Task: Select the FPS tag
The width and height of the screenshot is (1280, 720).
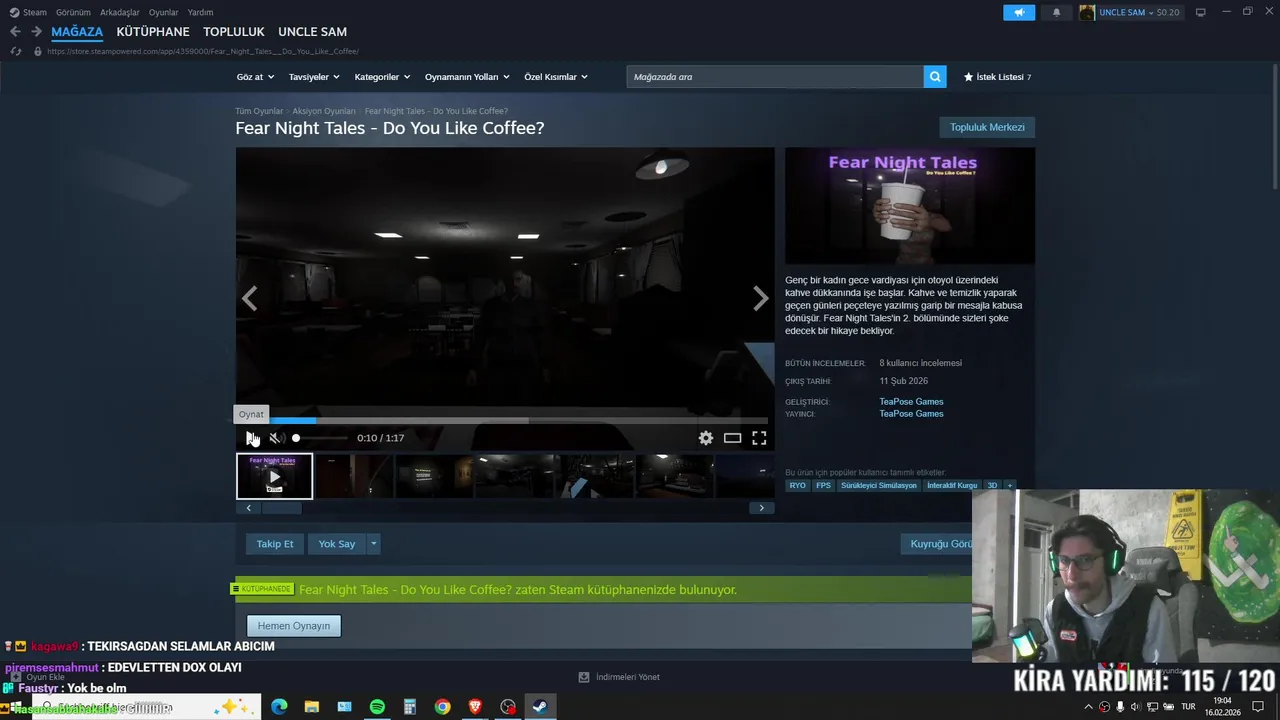Action: (823, 485)
